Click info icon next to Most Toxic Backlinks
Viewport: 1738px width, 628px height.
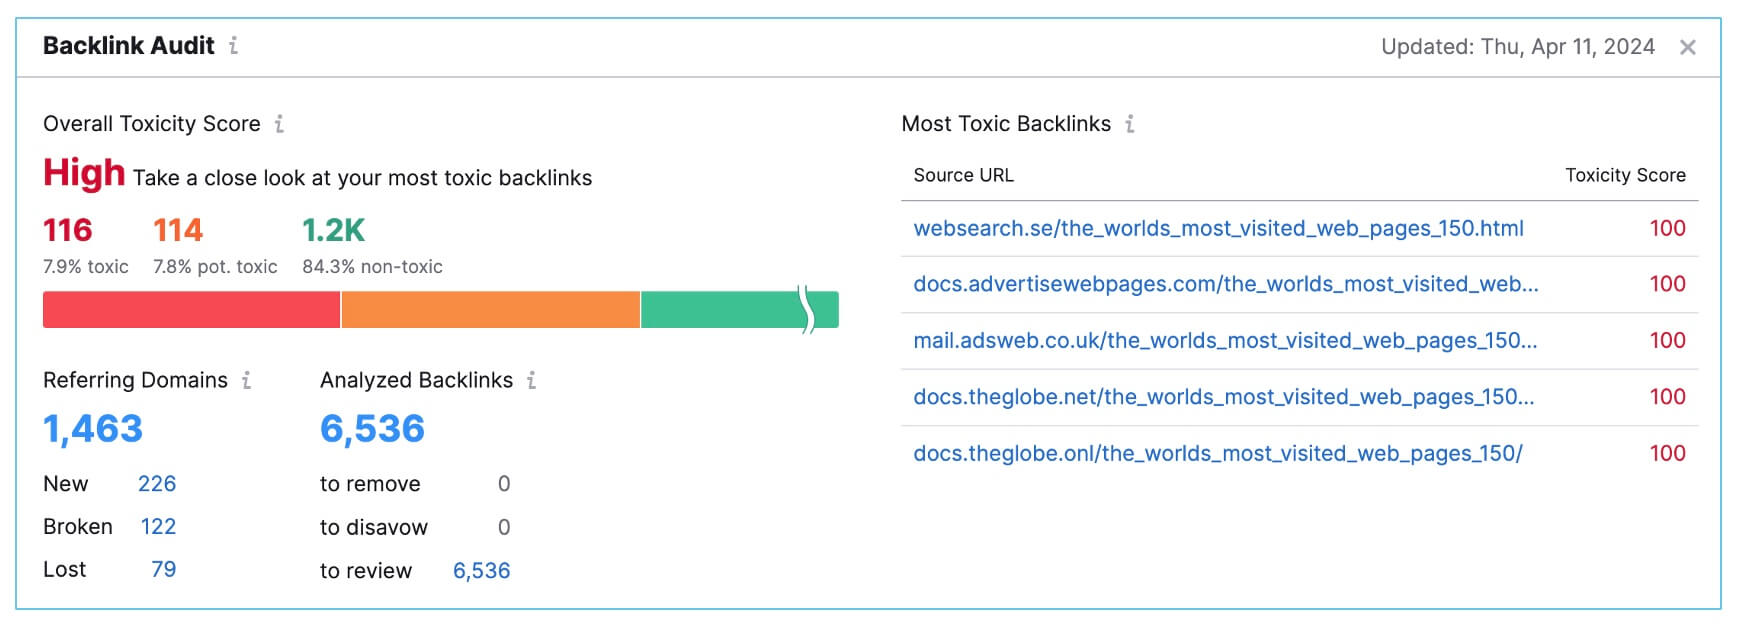point(1130,124)
